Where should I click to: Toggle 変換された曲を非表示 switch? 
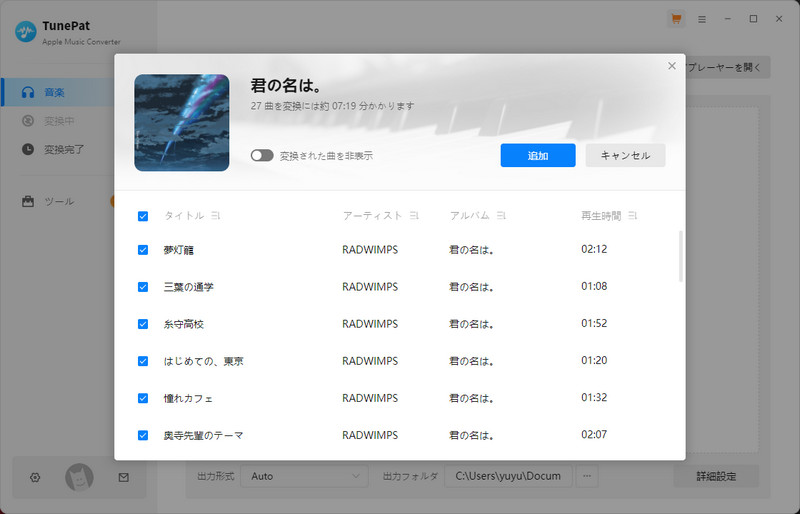tap(262, 155)
